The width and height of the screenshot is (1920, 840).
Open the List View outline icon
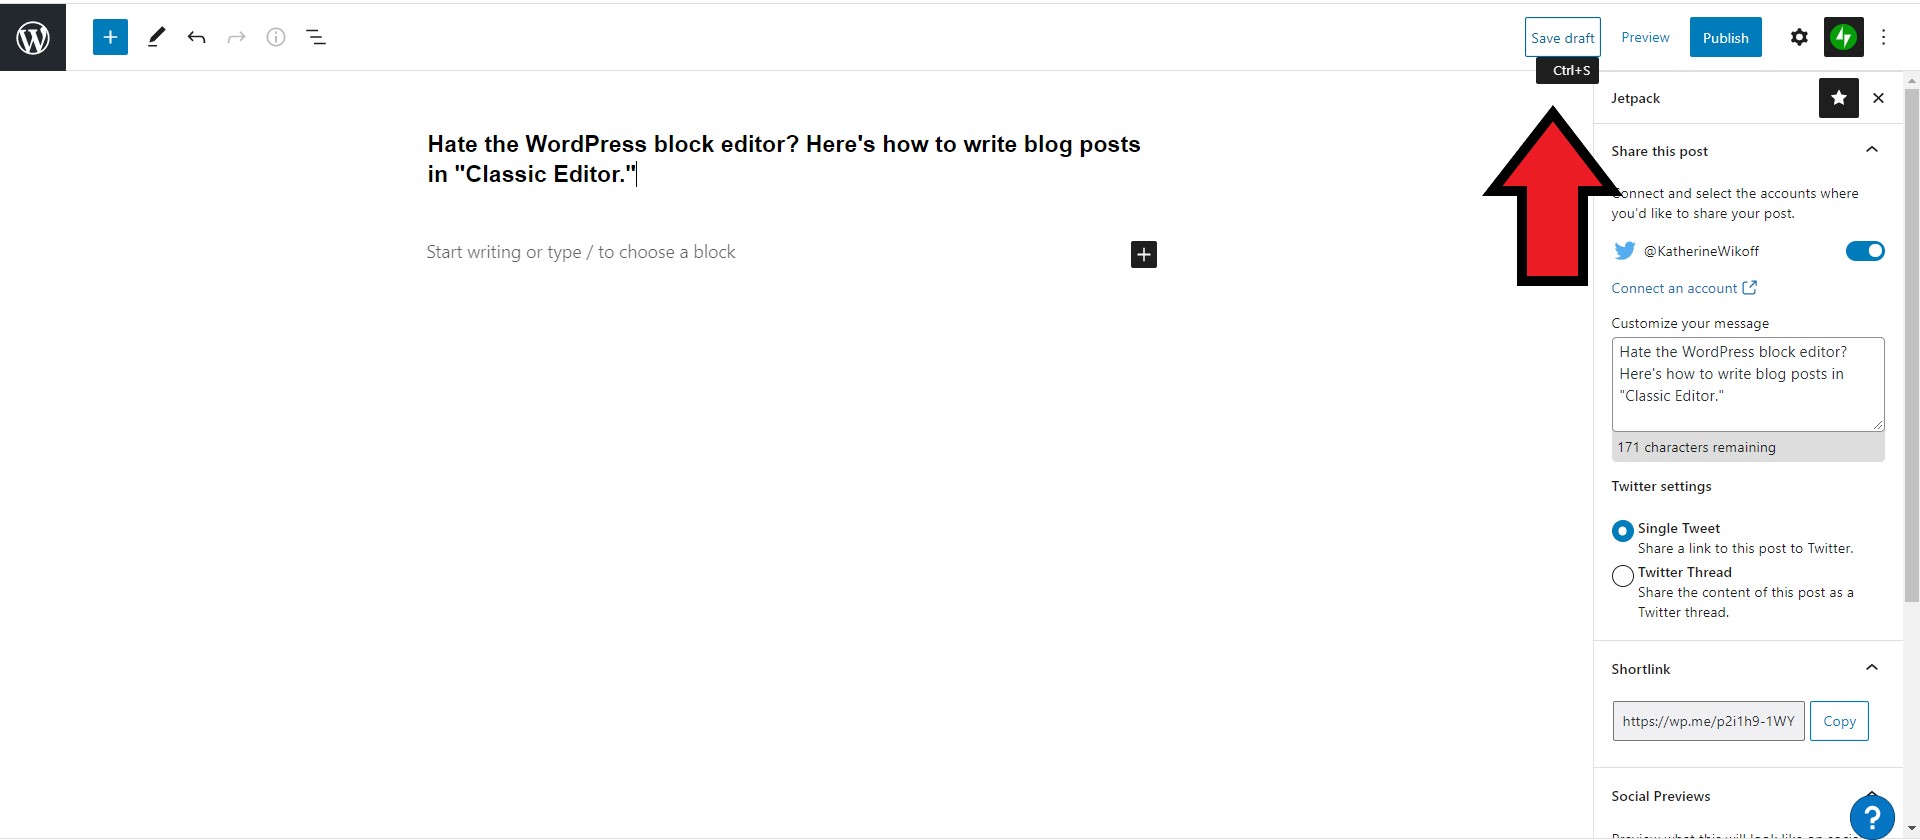pyautogui.click(x=316, y=38)
